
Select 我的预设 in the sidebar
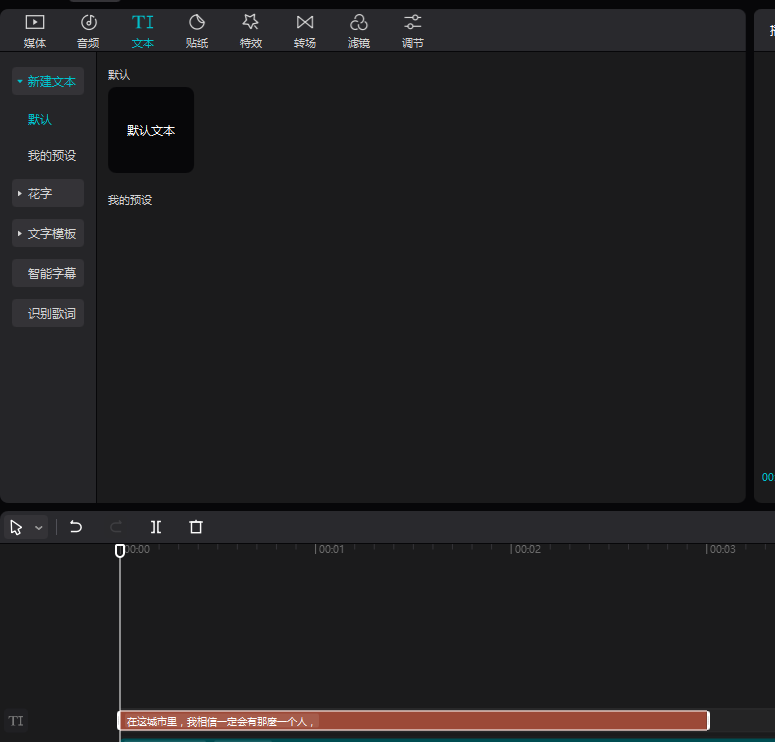[x=52, y=156]
